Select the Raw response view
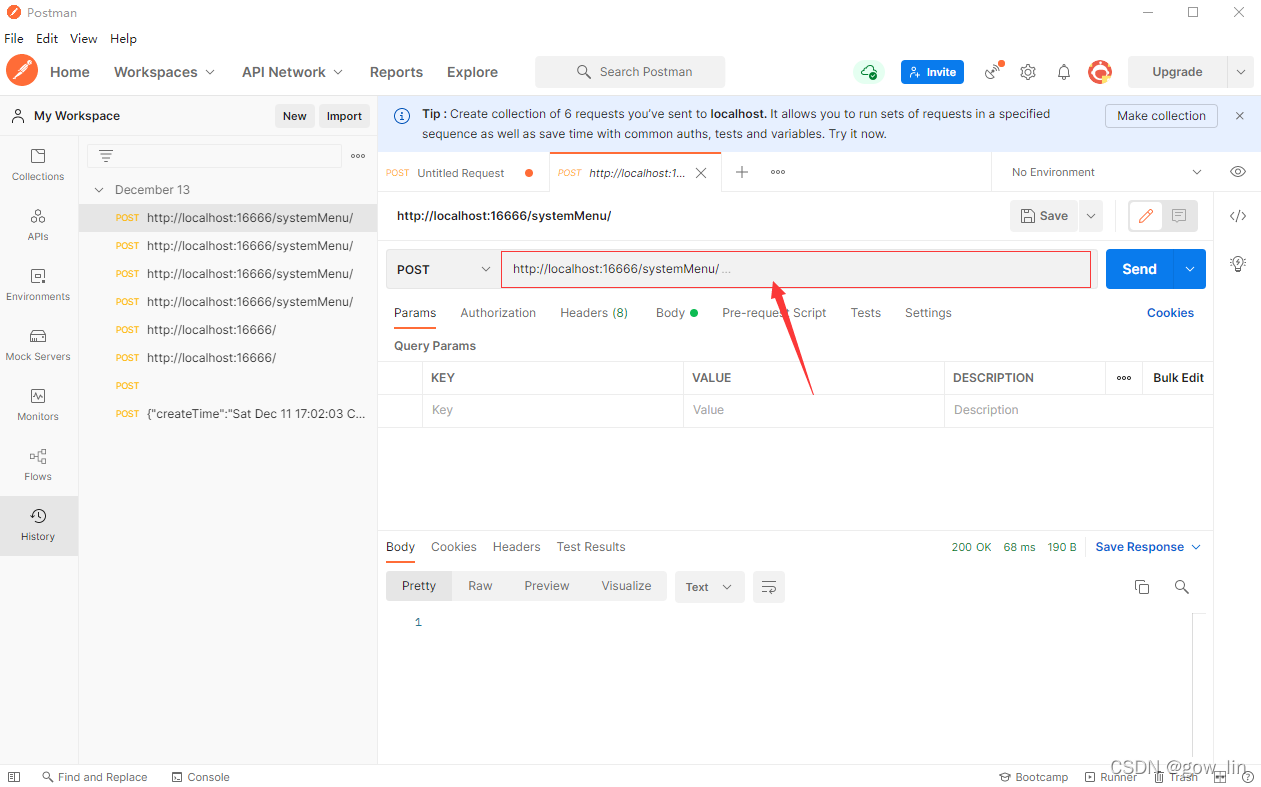This screenshot has width=1261, height=787. click(480, 586)
